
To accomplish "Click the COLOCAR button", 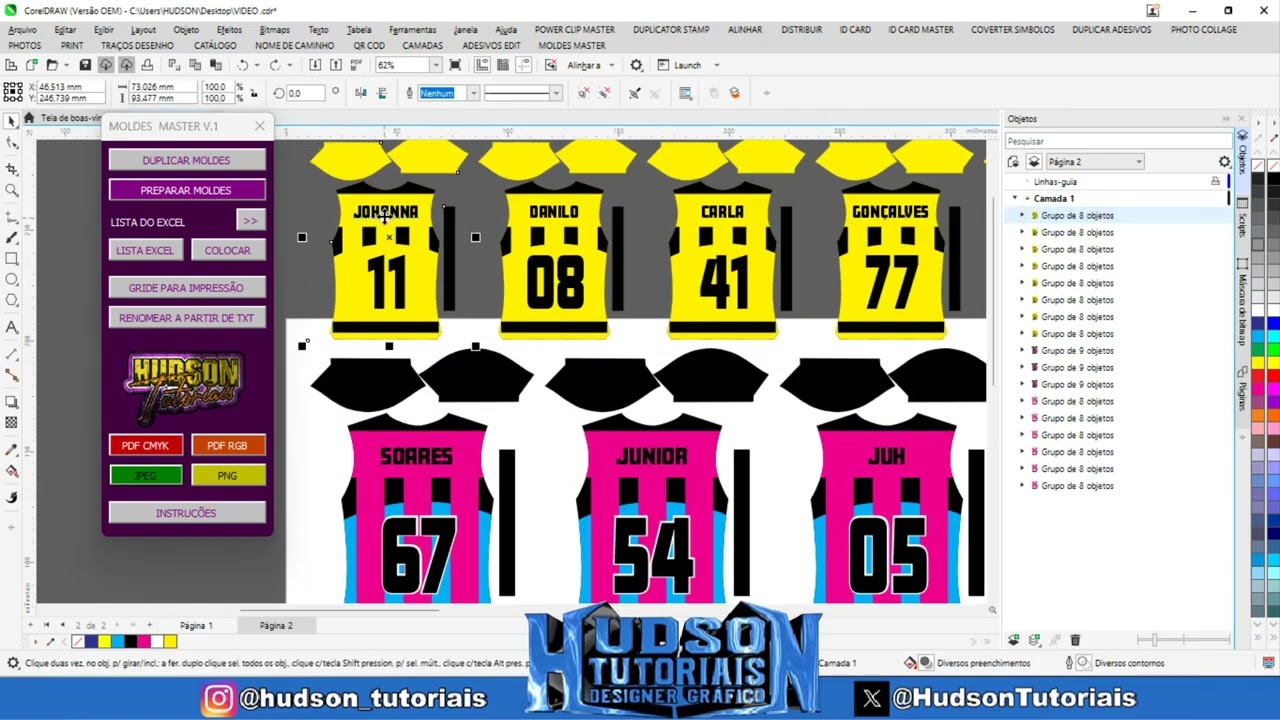I will pos(228,250).
